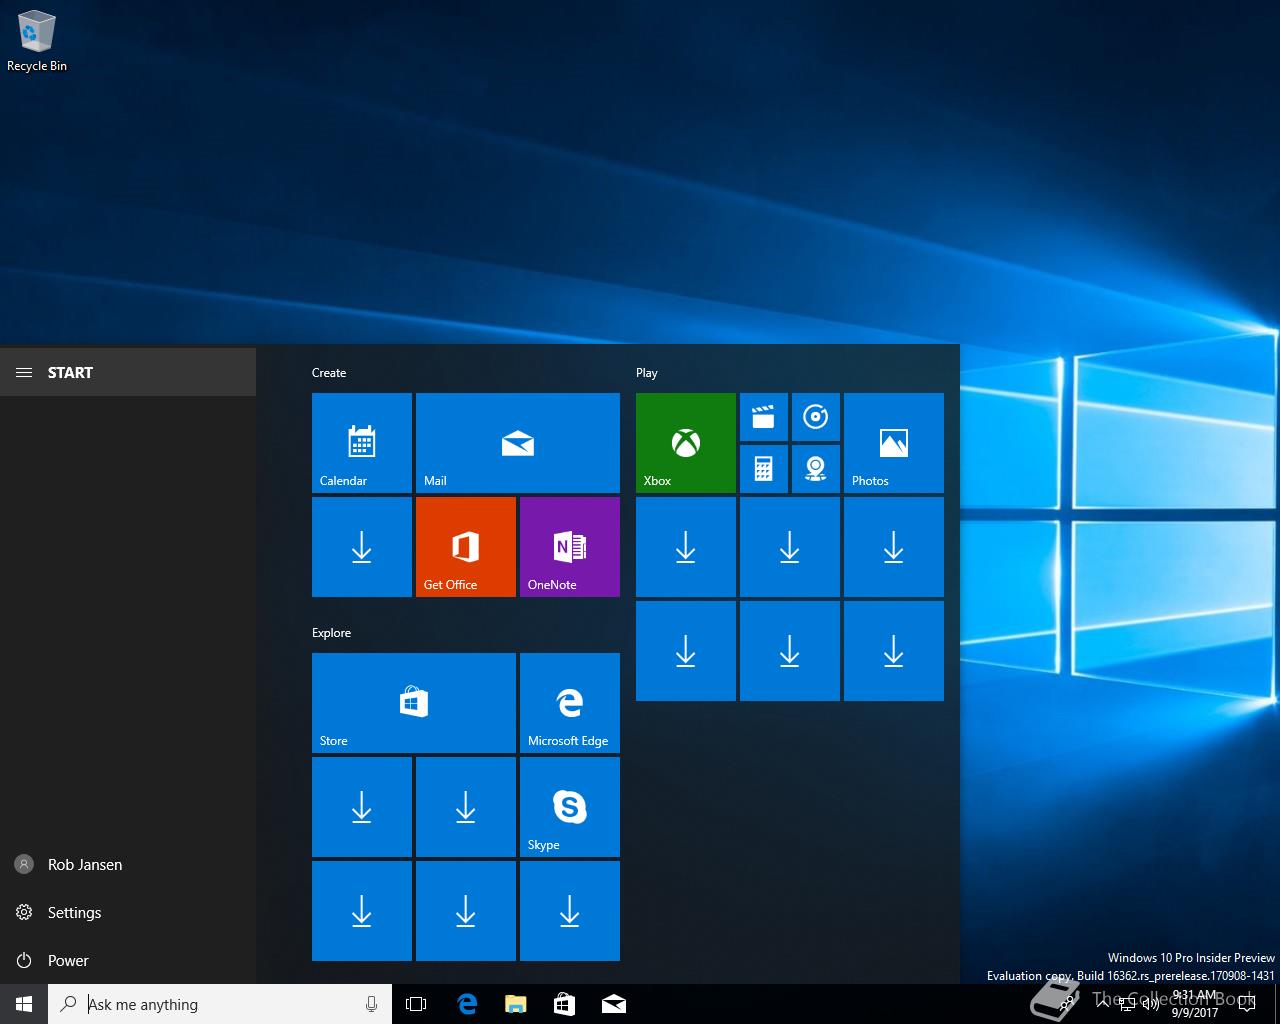Open the Skype tile
Screen dimensions: 1280x1024
[x=570, y=807]
